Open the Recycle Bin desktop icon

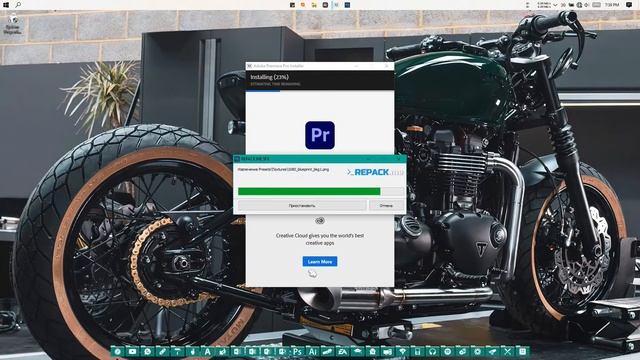[x=13, y=24]
